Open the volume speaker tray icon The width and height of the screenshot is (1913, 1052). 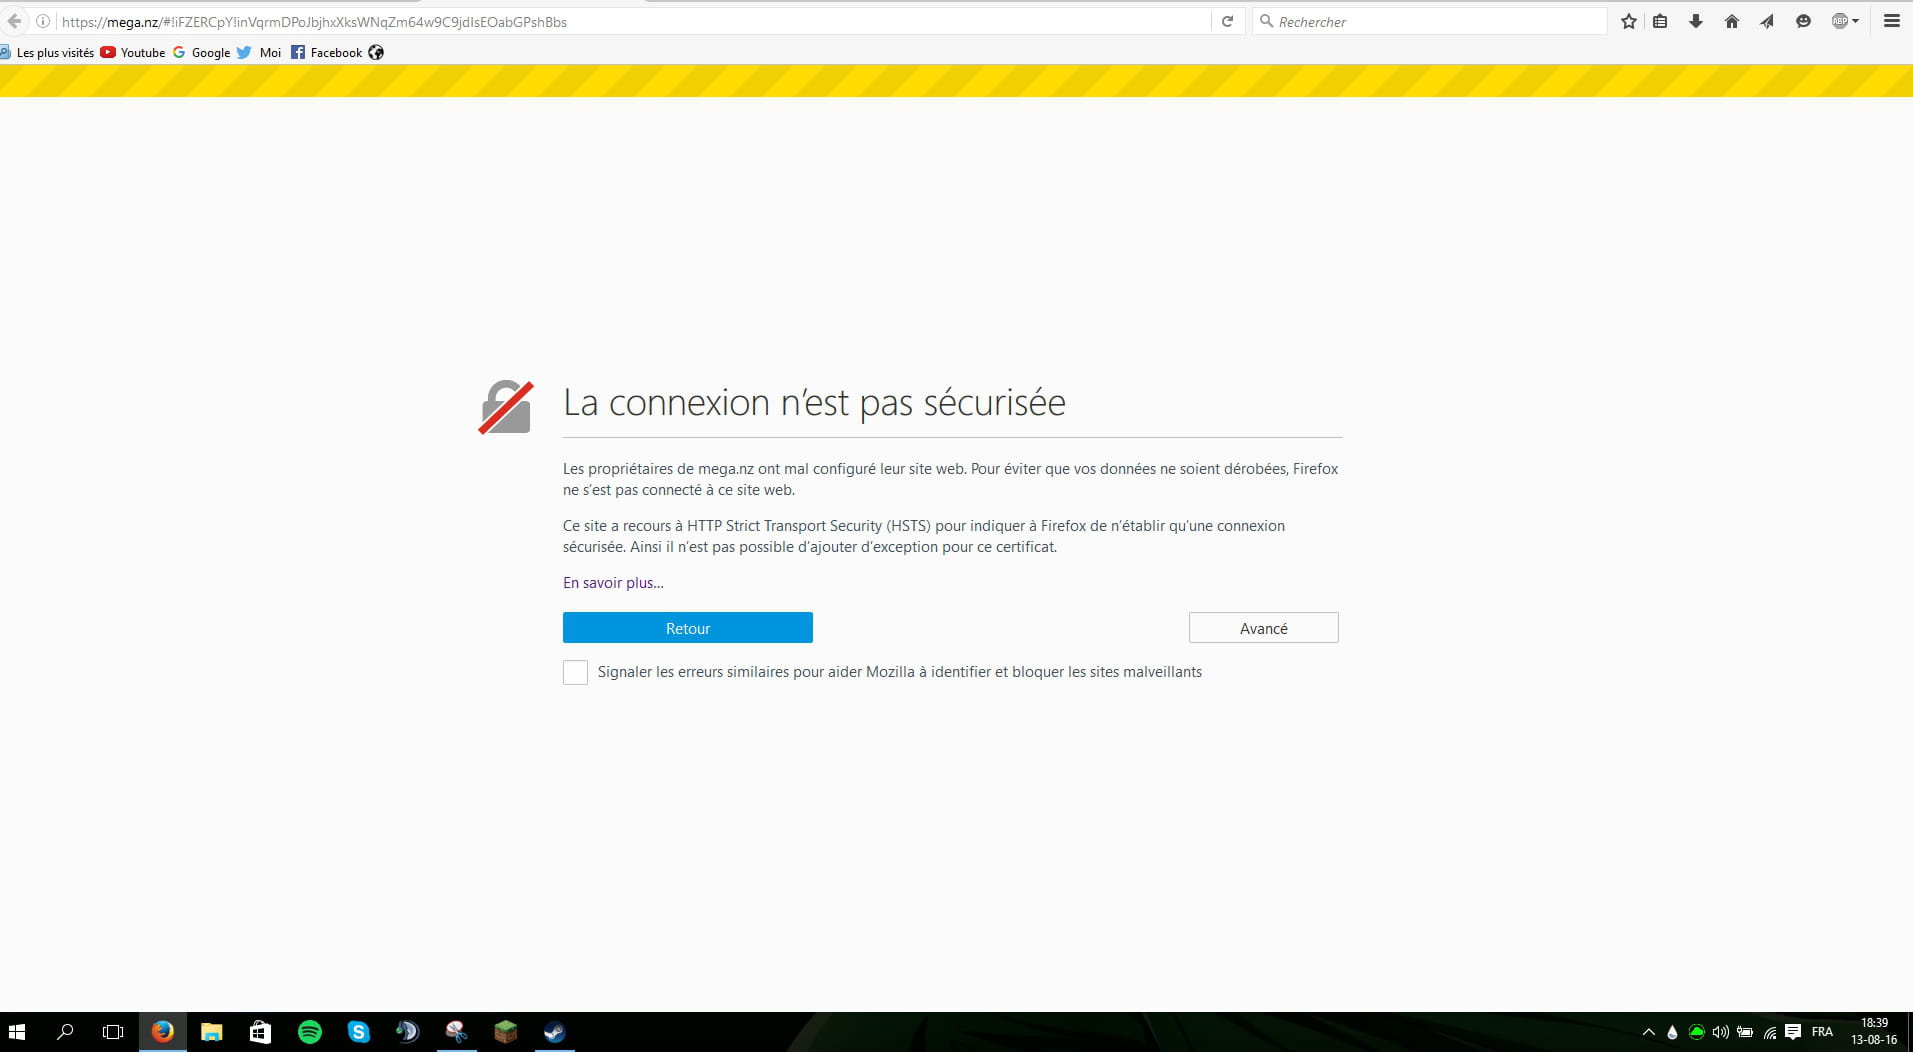tap(1720, 1032)
